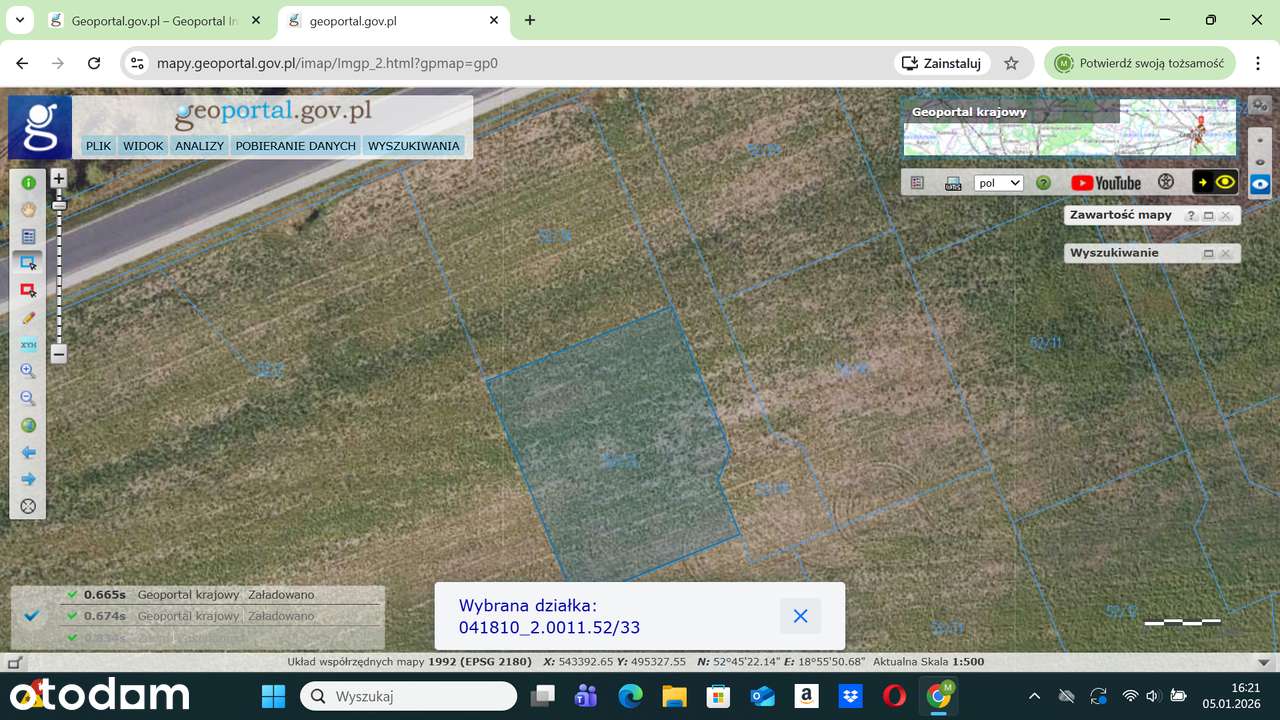Close the Wyszukiwanie panel
This screenshot has width=1280, height=720.
[1225, 254]
